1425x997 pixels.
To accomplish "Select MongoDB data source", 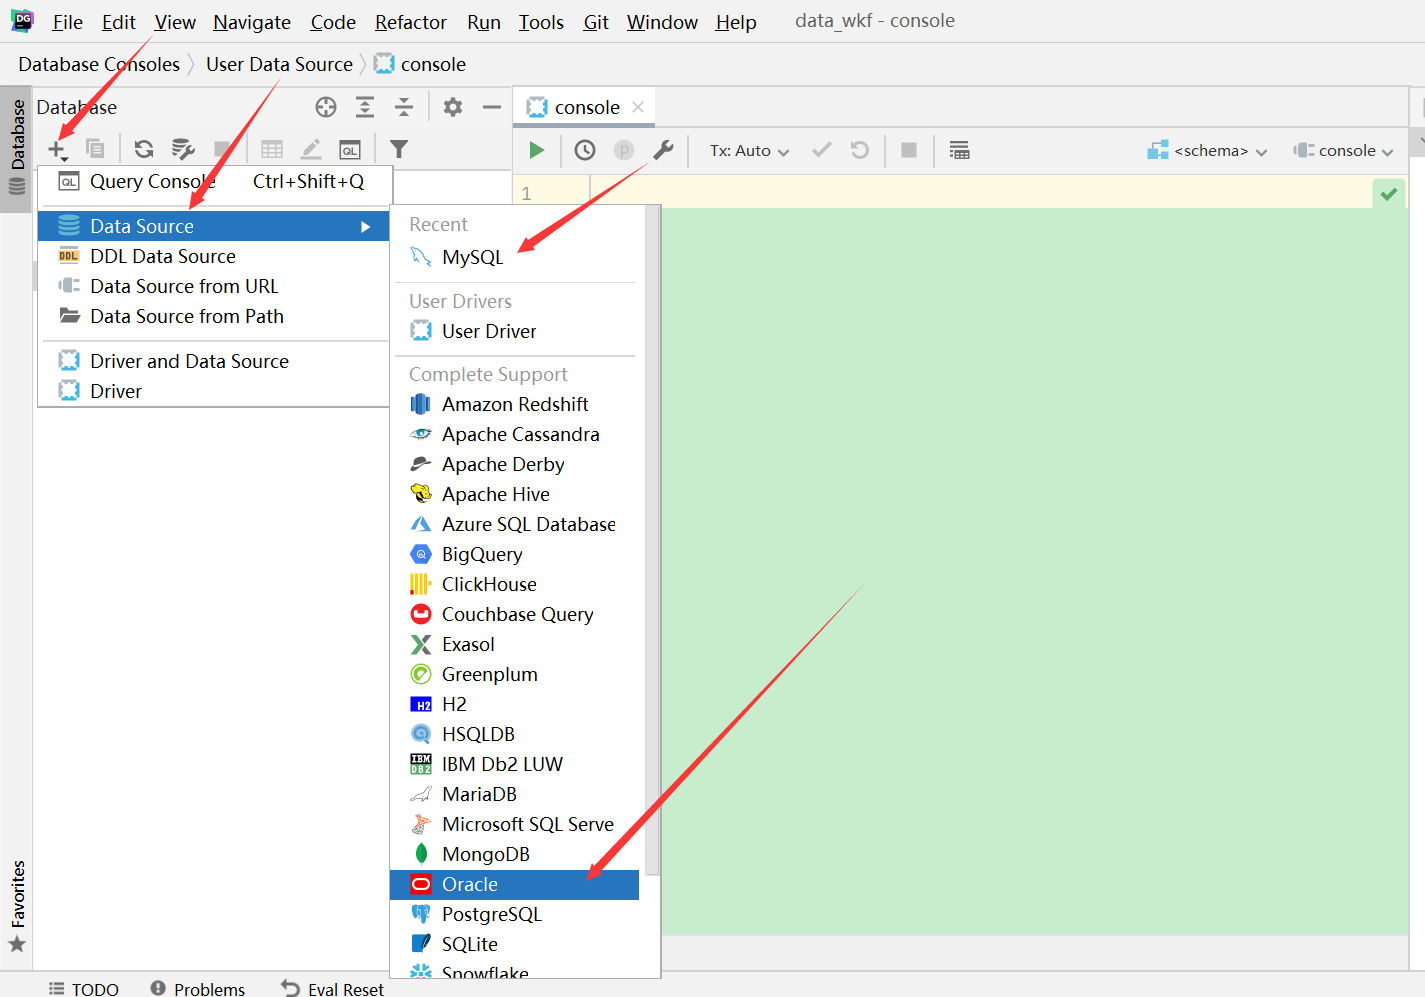I will coord(514,854).
